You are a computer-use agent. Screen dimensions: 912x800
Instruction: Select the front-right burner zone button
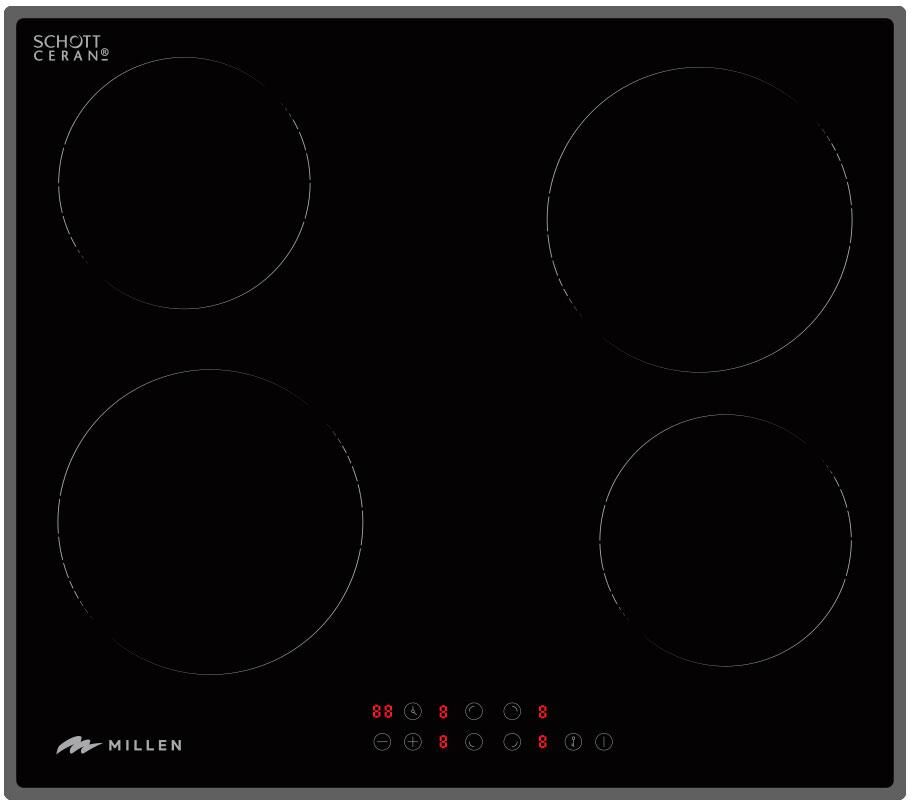click(x=512, y=742)
